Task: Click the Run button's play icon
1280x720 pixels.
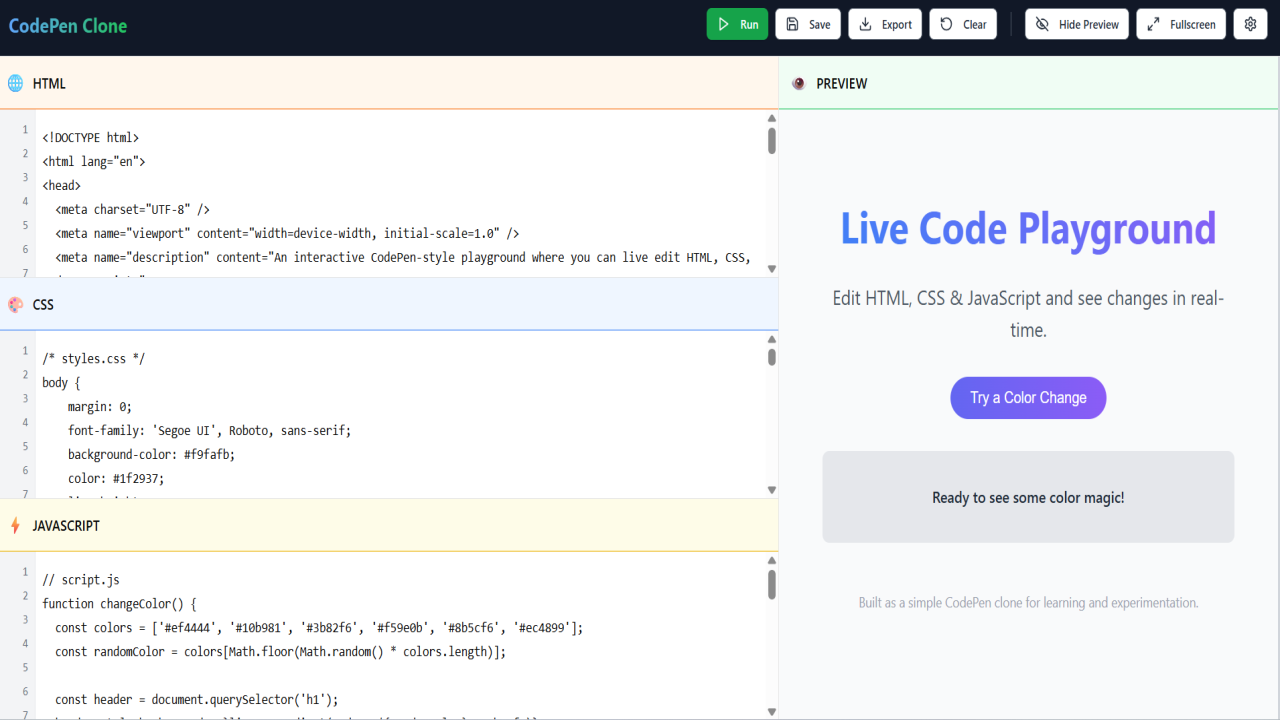Action: click(721, 23)
